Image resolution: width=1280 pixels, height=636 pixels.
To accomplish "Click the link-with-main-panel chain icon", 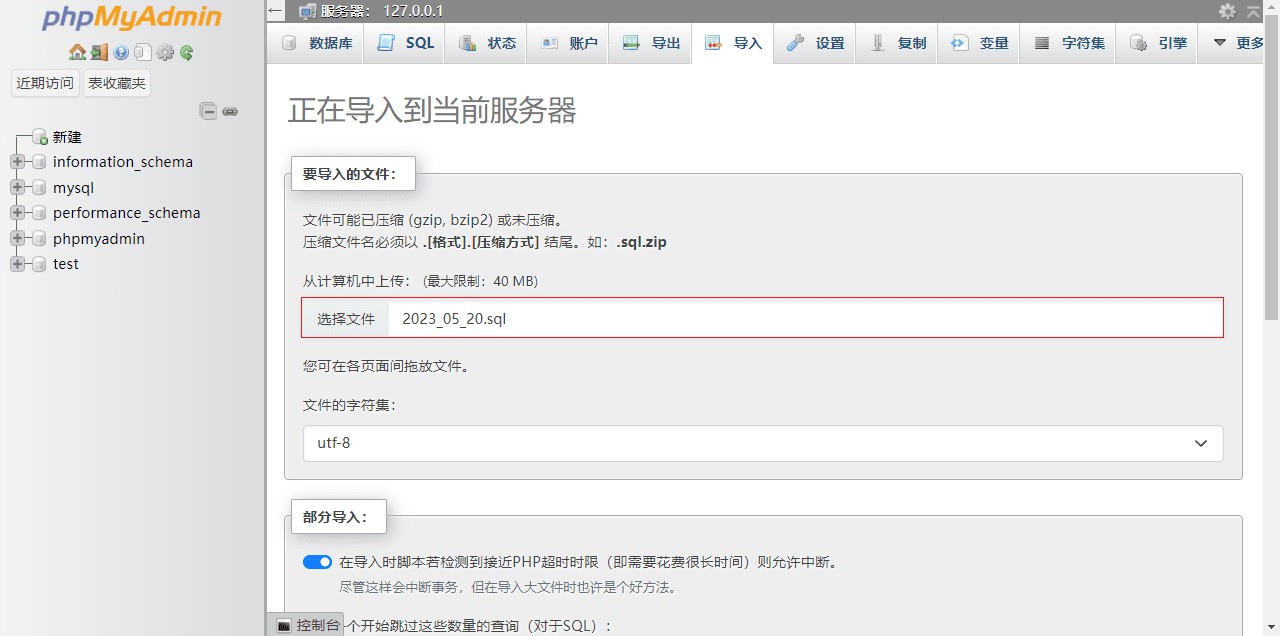I will [230, 111].
